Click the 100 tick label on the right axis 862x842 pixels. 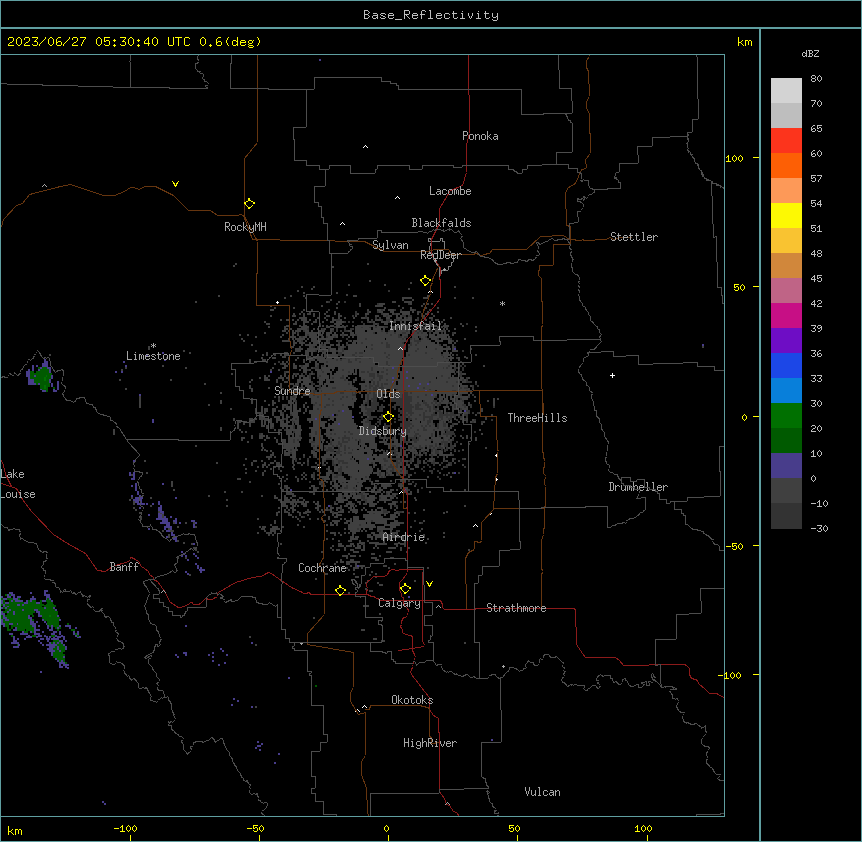click(734, 158)
